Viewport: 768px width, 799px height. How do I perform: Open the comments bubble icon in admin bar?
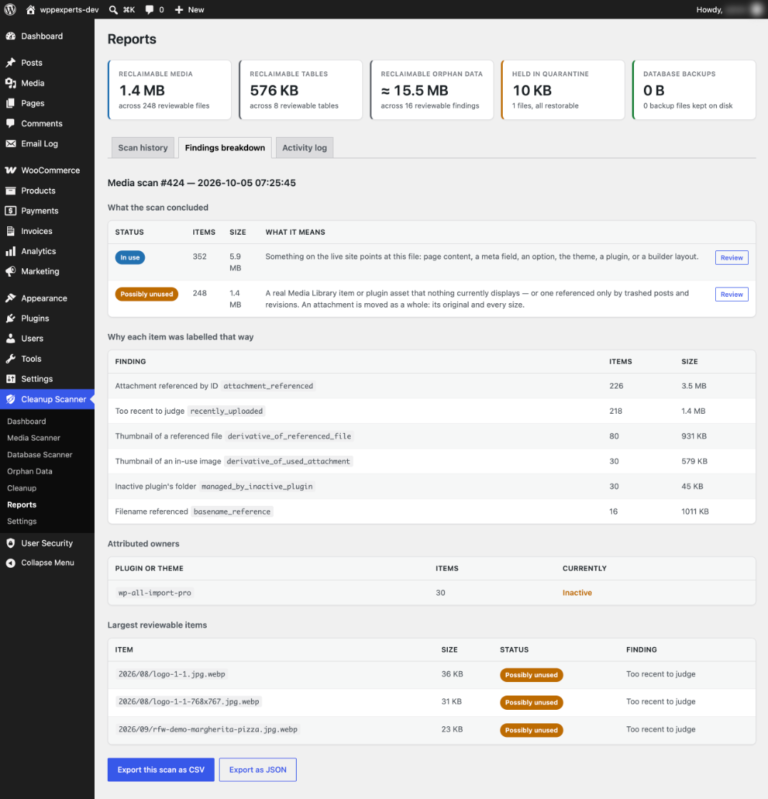point(149,10)
